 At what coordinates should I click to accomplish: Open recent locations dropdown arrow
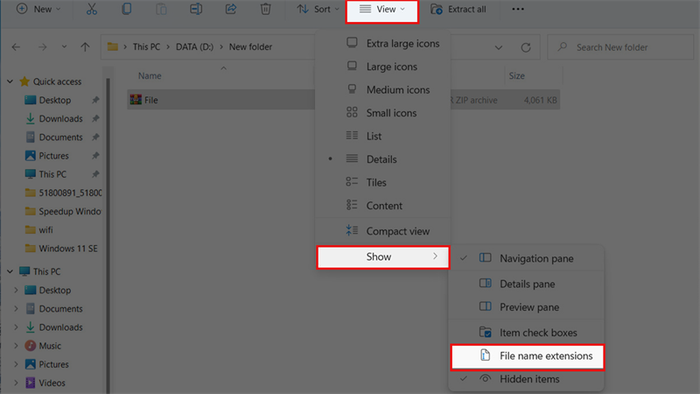click(x=64, y=46)
